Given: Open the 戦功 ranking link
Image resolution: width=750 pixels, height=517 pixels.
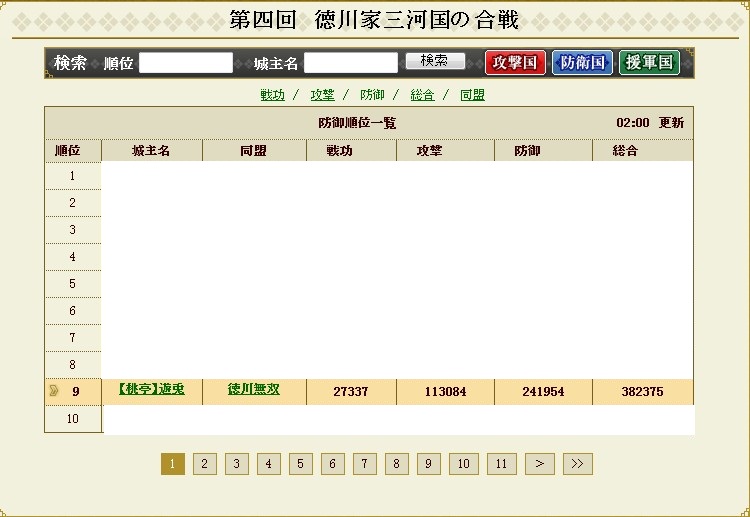Looking at the screenshot, I should 273,95.
